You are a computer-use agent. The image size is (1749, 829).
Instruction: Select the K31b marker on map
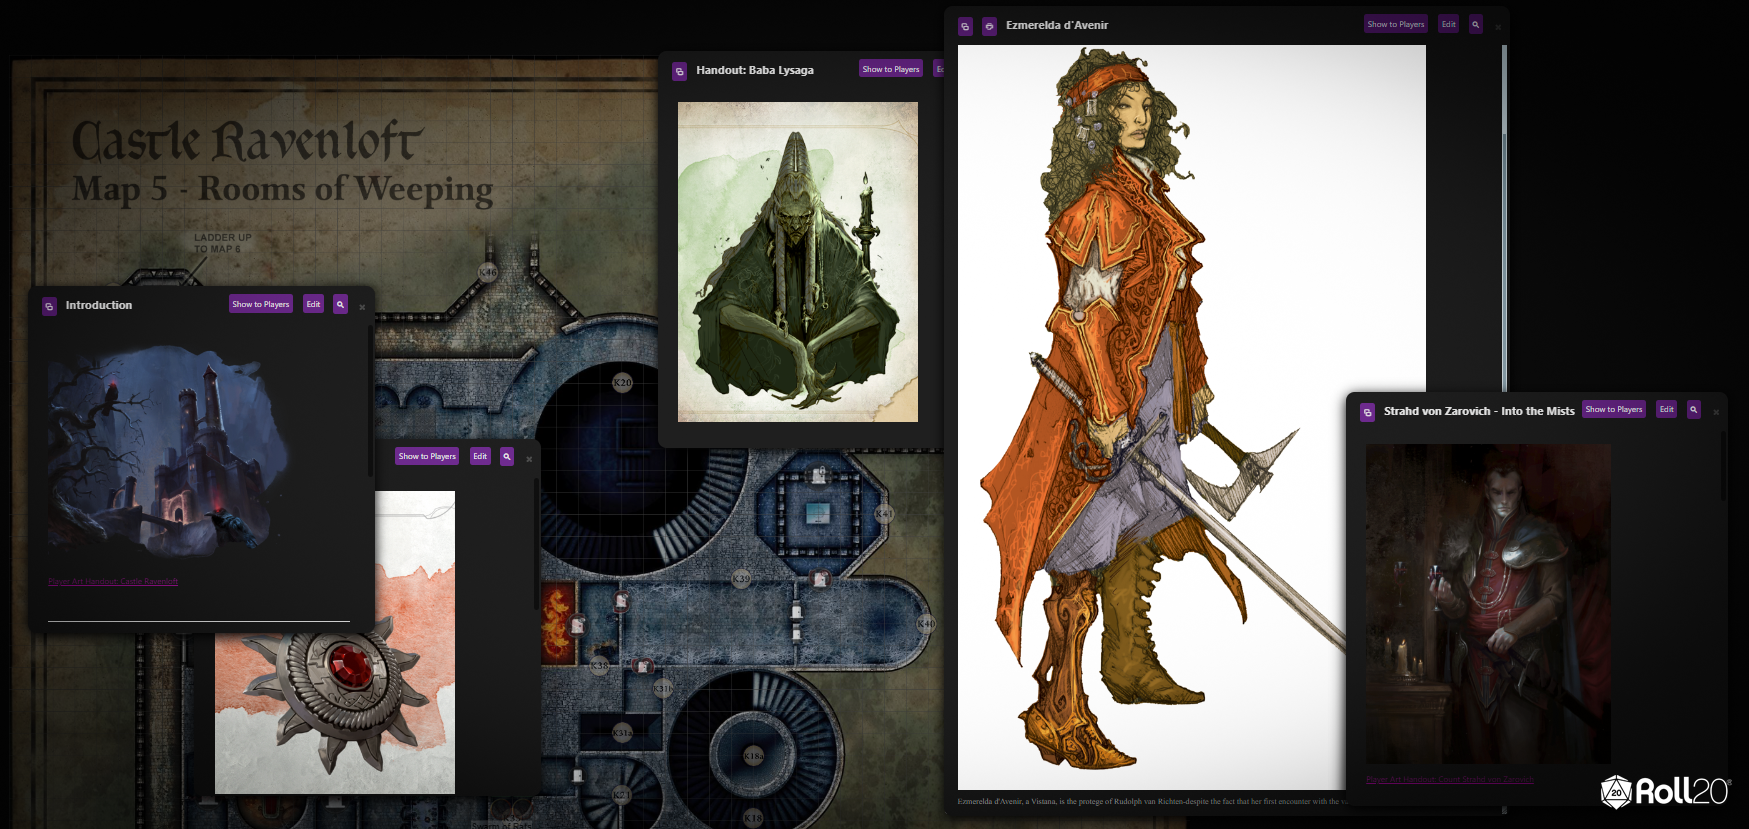tap(663, 689)
